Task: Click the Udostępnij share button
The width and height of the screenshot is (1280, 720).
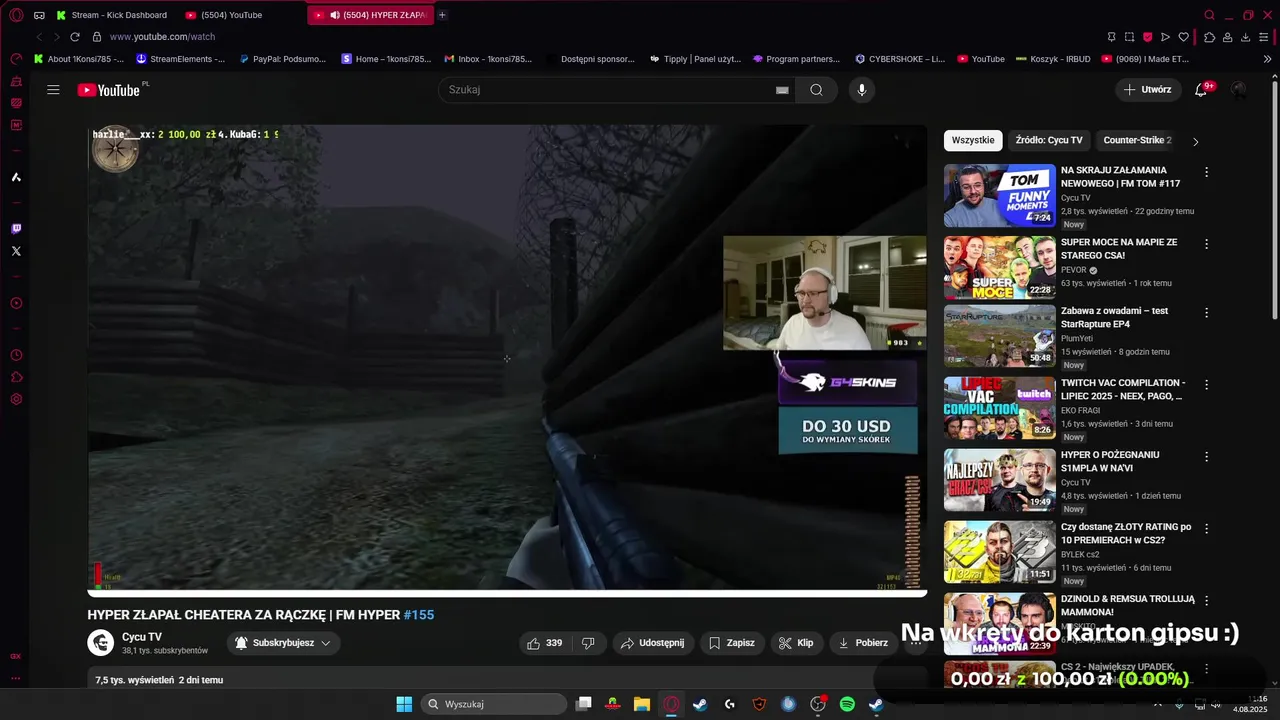Action: [653, 643]
